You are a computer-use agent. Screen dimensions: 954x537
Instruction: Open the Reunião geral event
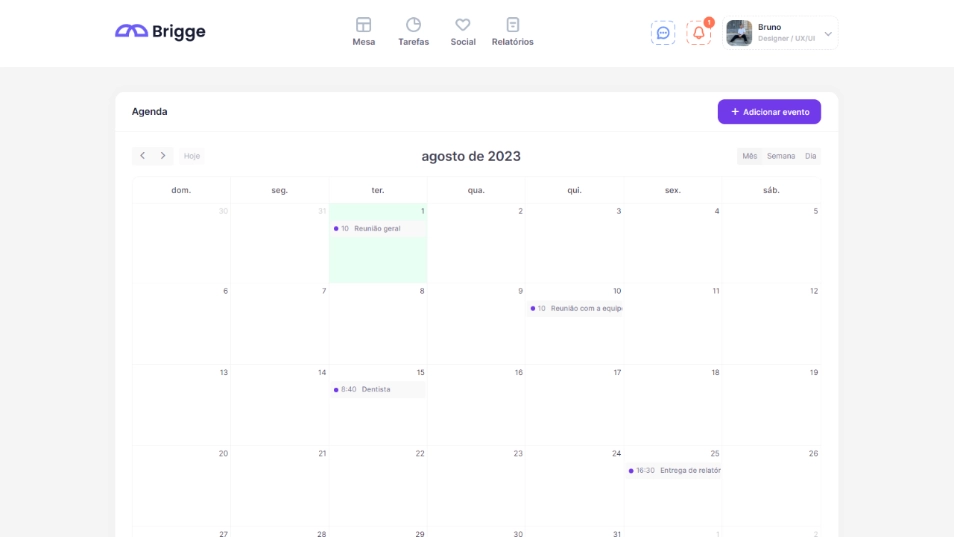377,229
